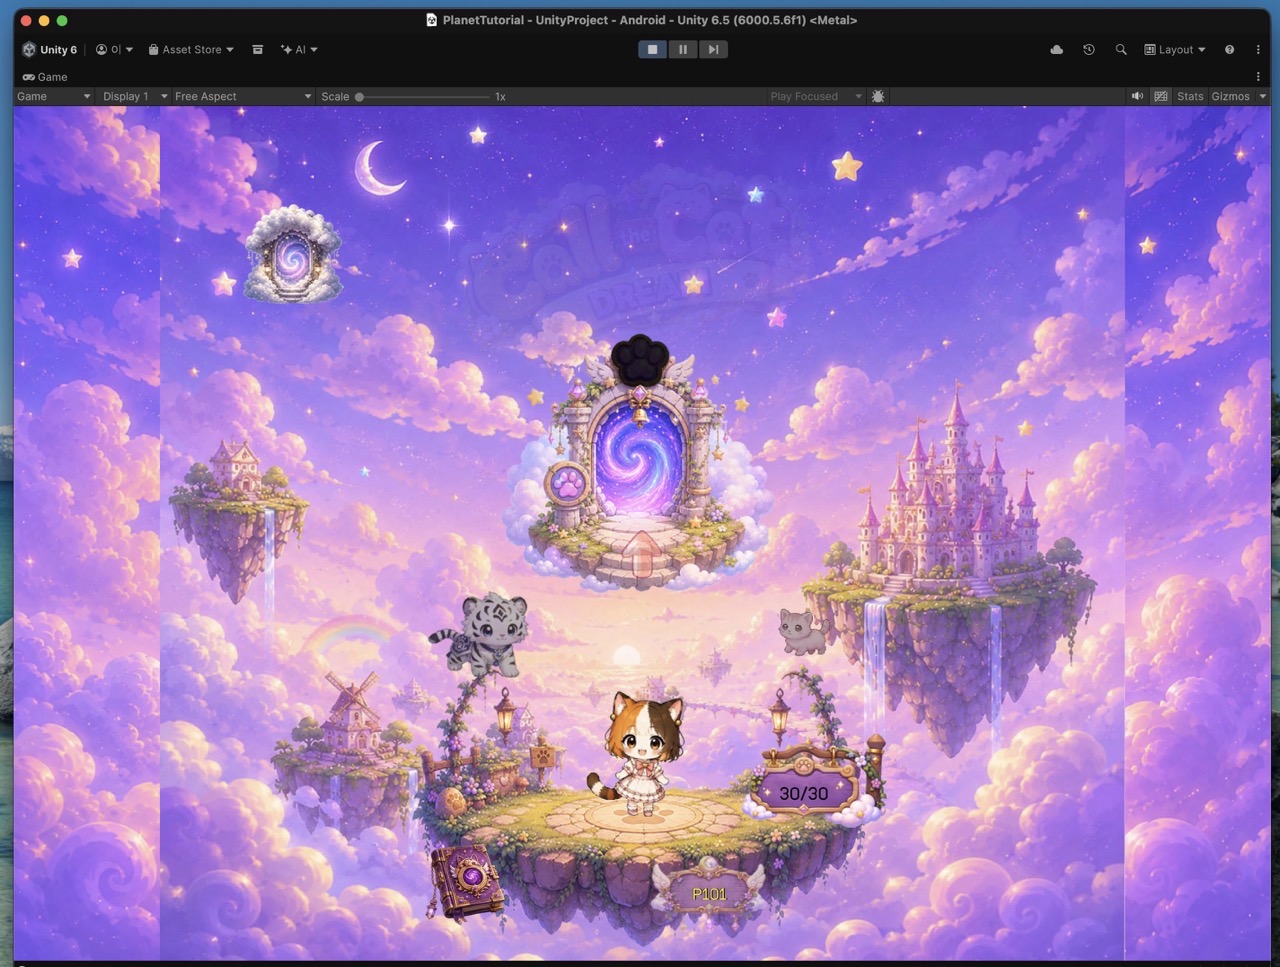
Task: Step forward one frame
Action: pyautogui.click(x=713, y=49)
